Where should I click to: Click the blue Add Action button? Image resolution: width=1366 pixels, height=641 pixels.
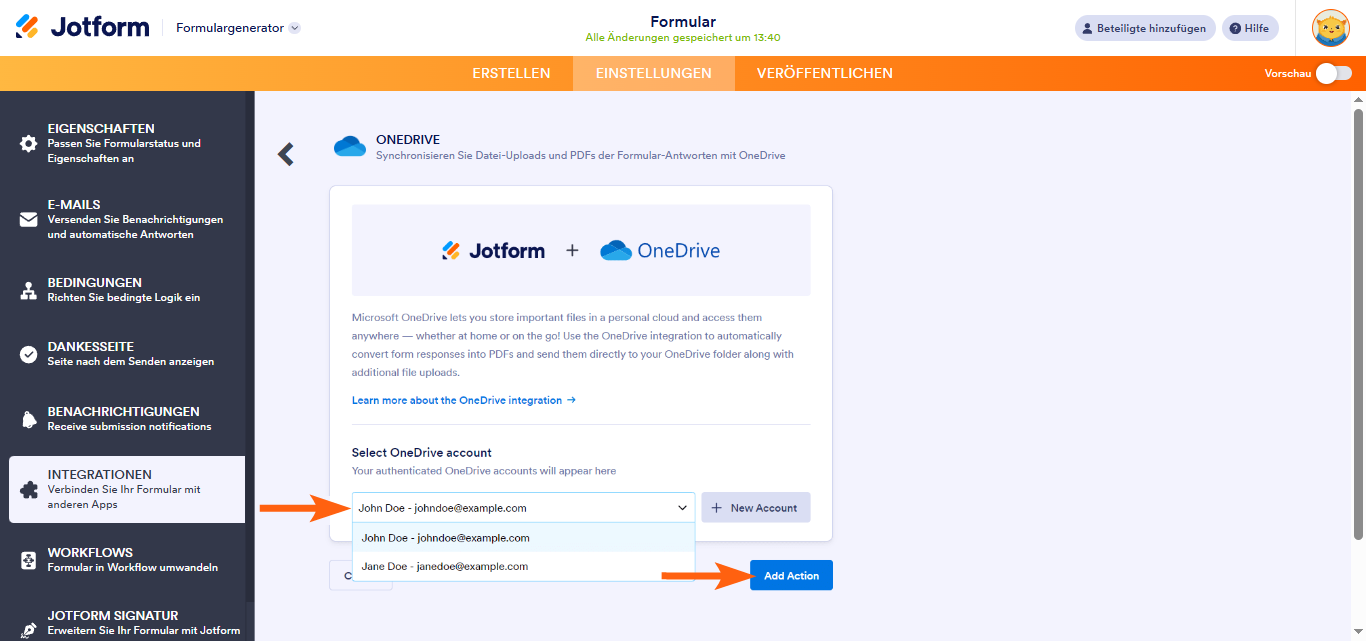coord(791,575)
